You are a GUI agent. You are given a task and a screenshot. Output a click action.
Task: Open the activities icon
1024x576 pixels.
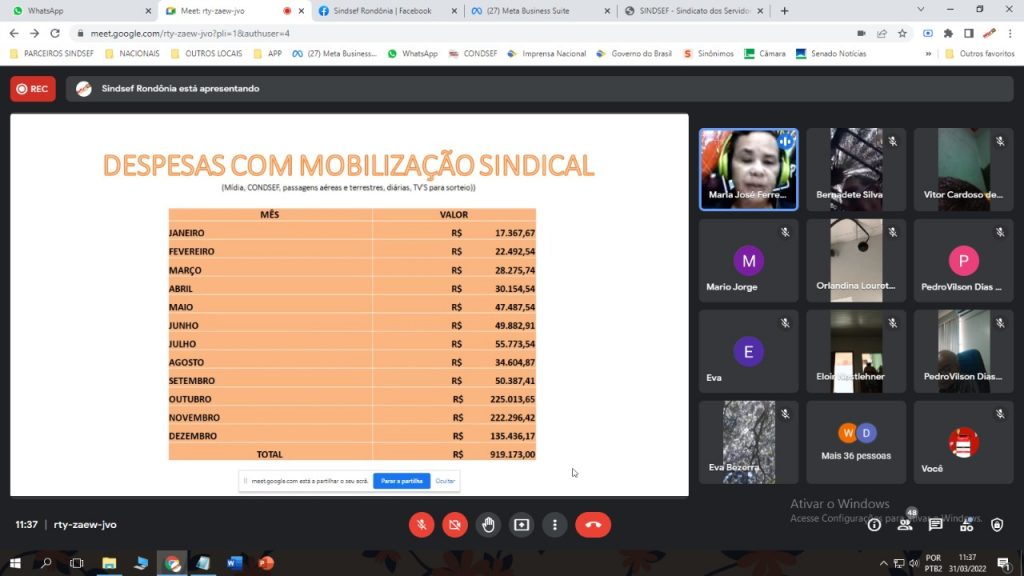966,524
